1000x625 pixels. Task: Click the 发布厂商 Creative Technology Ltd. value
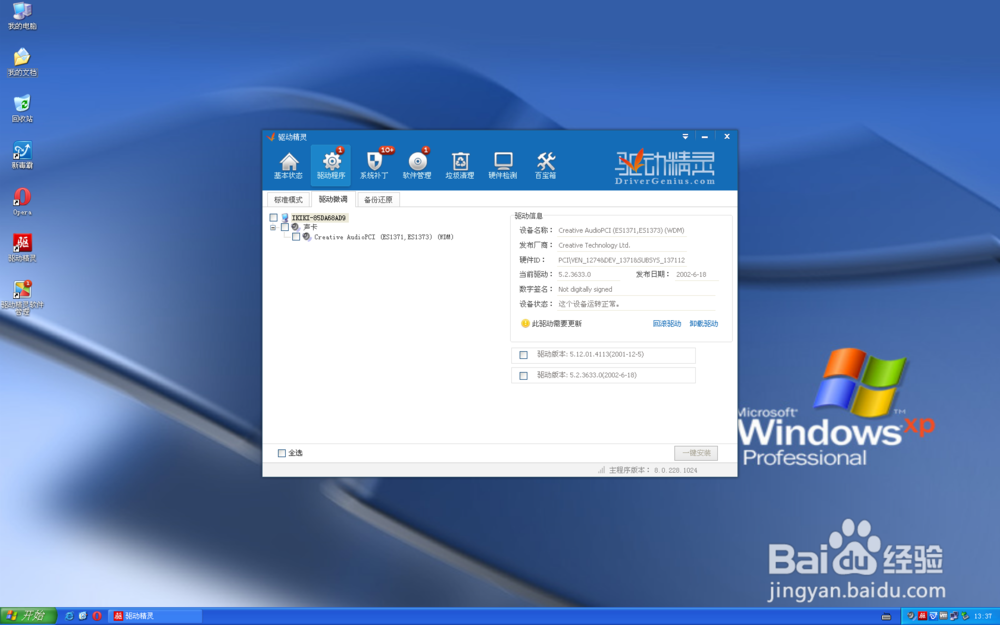(x=594, y=245)
